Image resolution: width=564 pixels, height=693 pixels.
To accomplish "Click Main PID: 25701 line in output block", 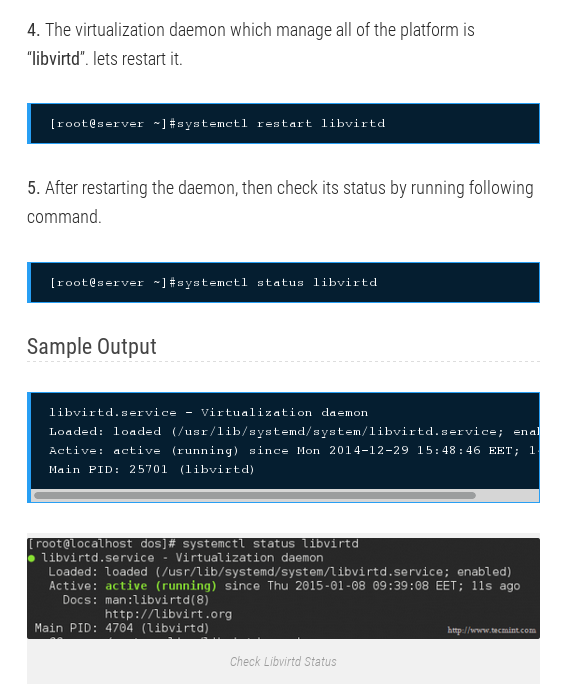I will click(x=152, y=469).
